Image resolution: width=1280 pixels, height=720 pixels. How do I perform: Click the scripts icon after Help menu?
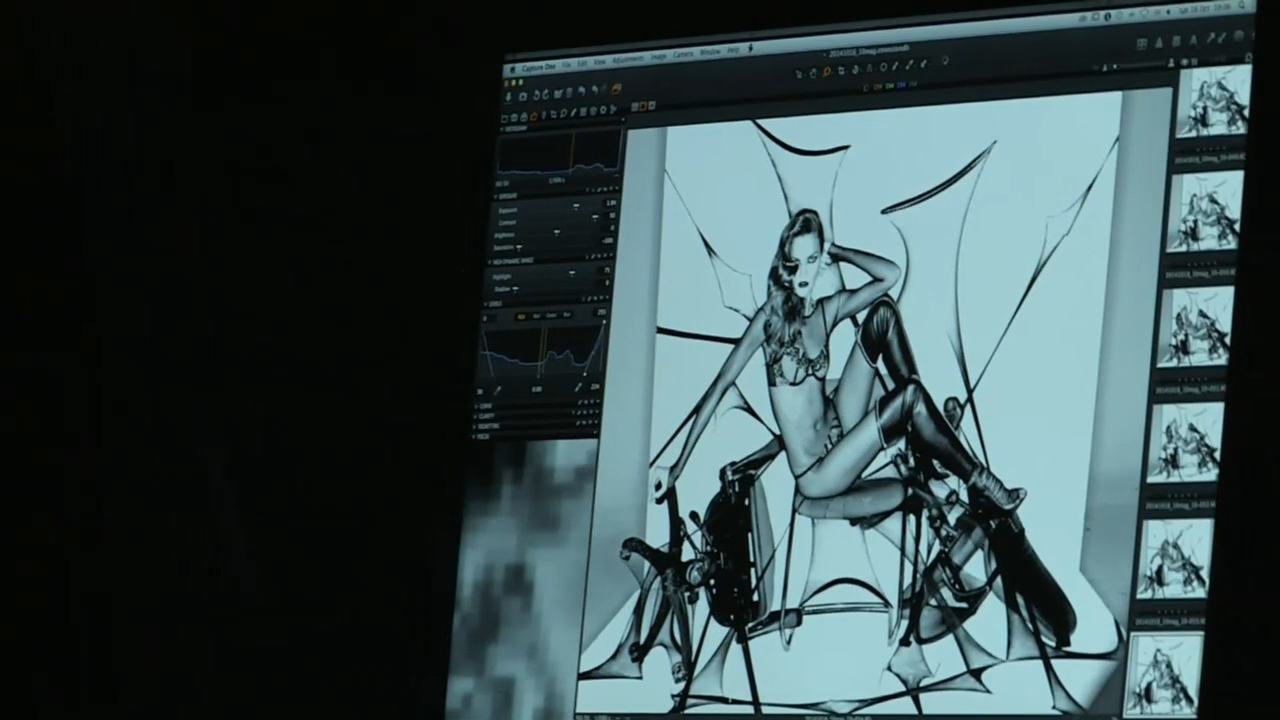click(750, 50)
